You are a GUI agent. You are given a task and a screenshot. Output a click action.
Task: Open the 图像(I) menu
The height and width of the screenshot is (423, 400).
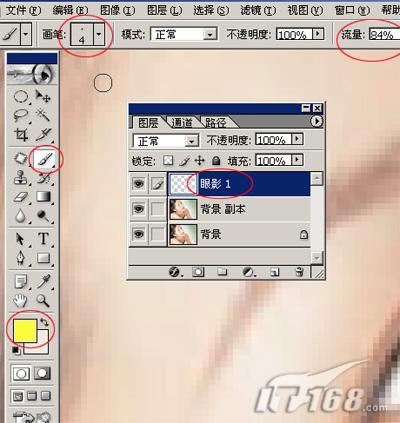pyautogui.click(x=118, y=10)
